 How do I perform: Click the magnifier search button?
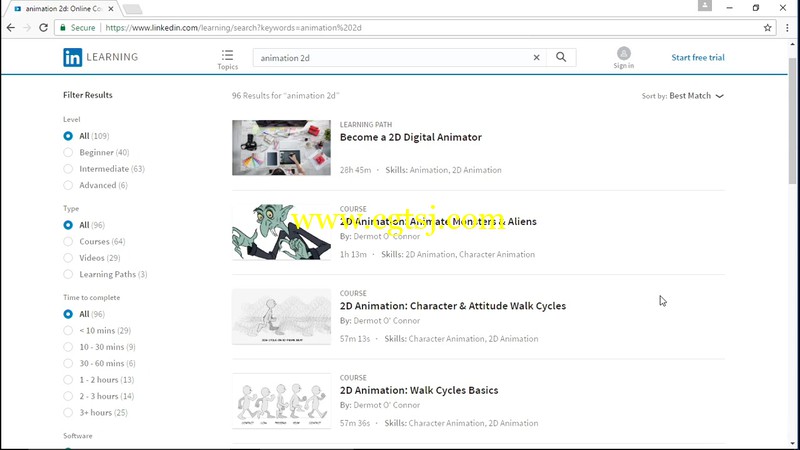(561, 57)
